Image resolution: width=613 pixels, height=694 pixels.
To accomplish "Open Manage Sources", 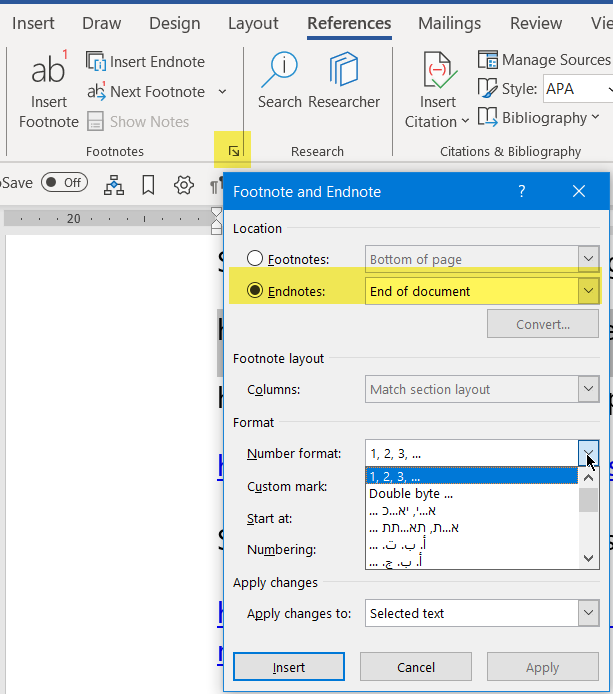I will click(x=544, y=60).
